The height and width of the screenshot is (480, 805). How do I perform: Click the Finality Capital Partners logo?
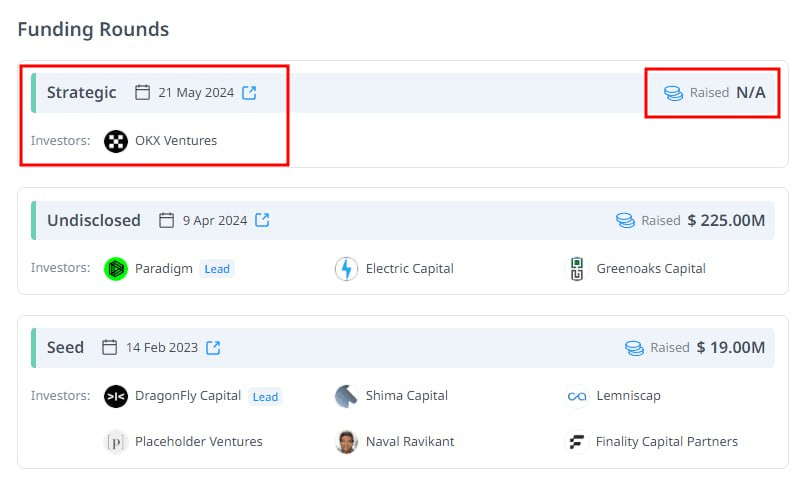(577, 442)
